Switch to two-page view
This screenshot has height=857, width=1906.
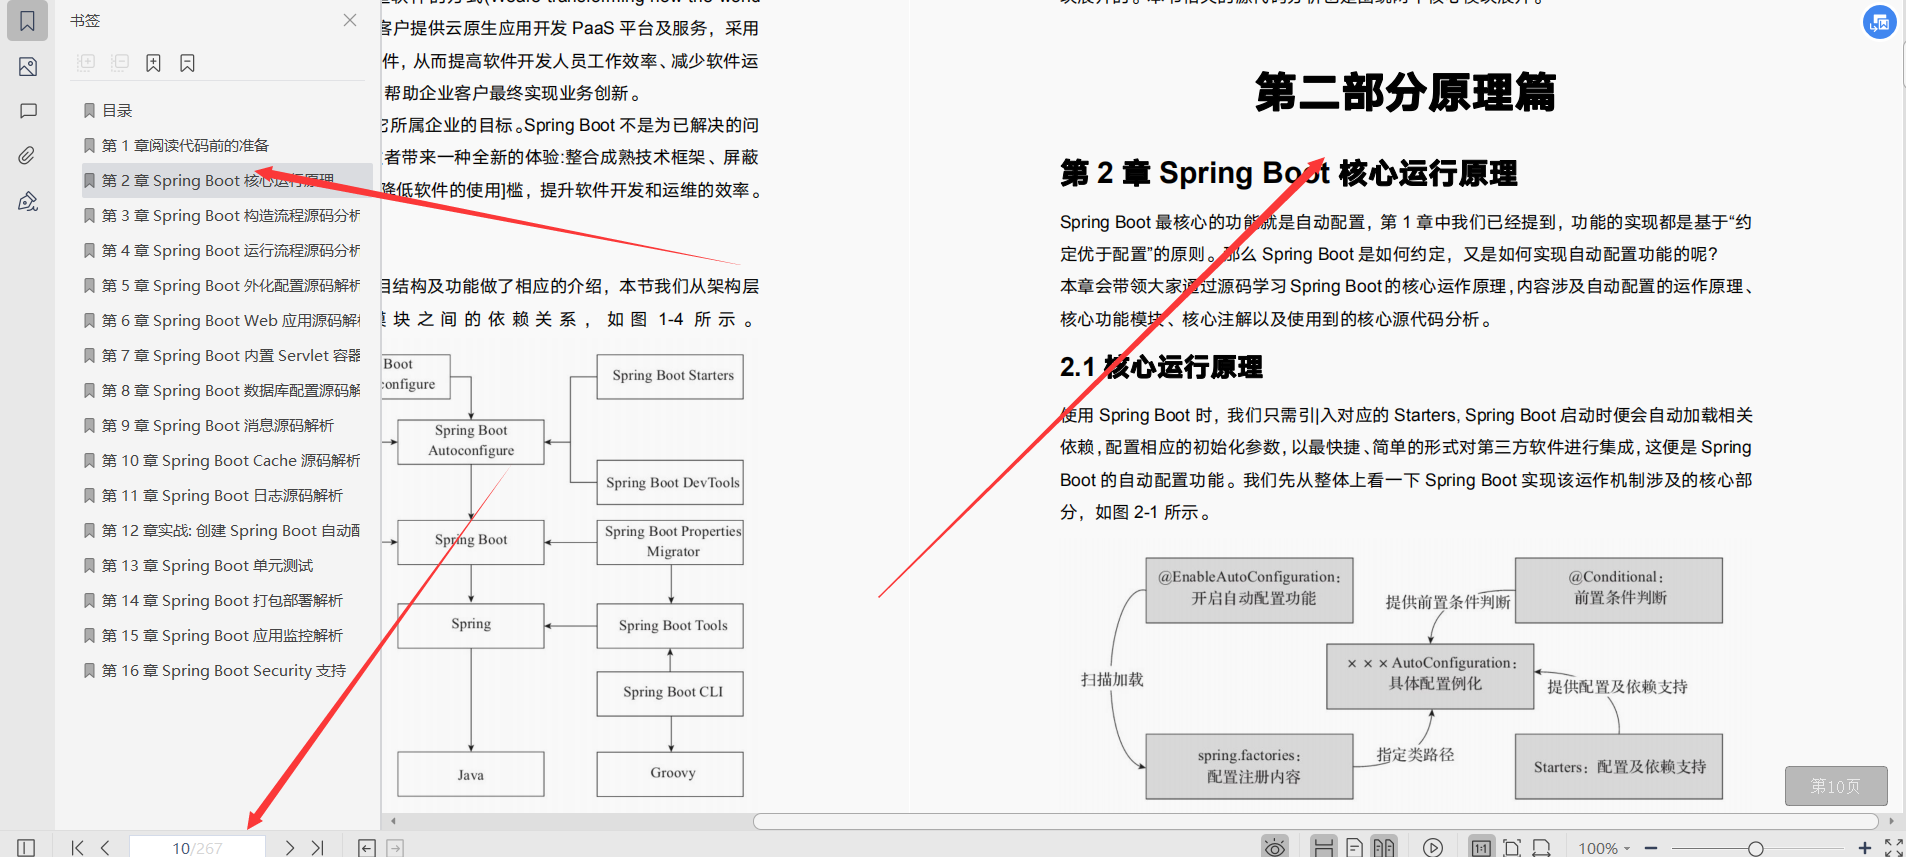pos(1384,847)
